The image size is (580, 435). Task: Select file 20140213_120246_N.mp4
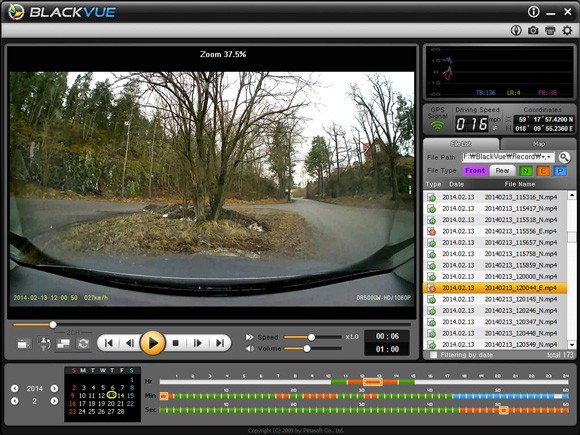pyautogui.click(x=495, y=311)
